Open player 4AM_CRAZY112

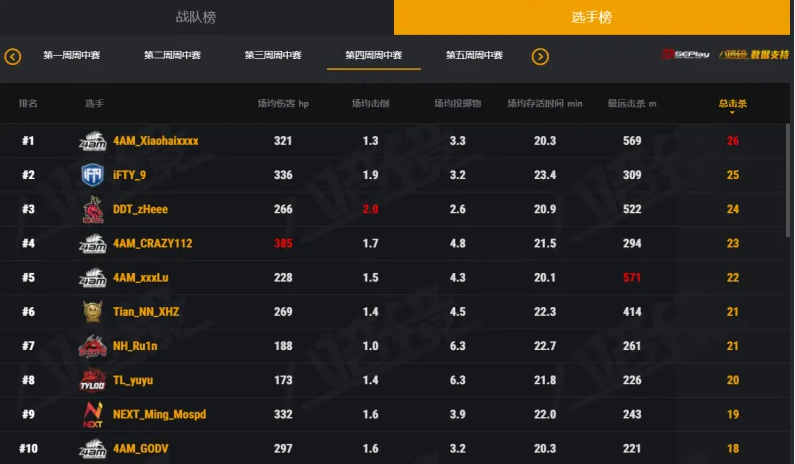[153, 243]
